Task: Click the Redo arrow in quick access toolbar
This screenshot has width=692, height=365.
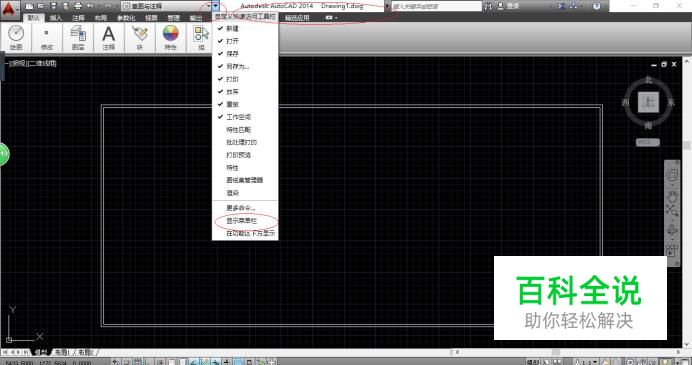Action: click(107, 6)
